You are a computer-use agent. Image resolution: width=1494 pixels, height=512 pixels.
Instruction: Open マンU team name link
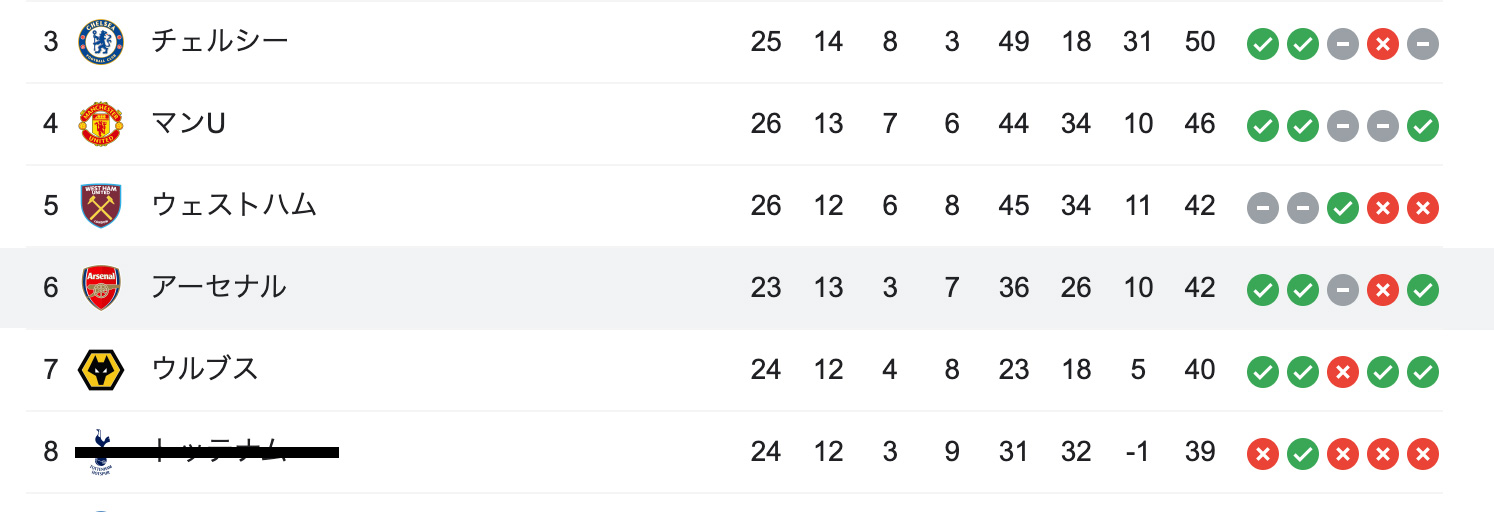[x=188, y=123]
